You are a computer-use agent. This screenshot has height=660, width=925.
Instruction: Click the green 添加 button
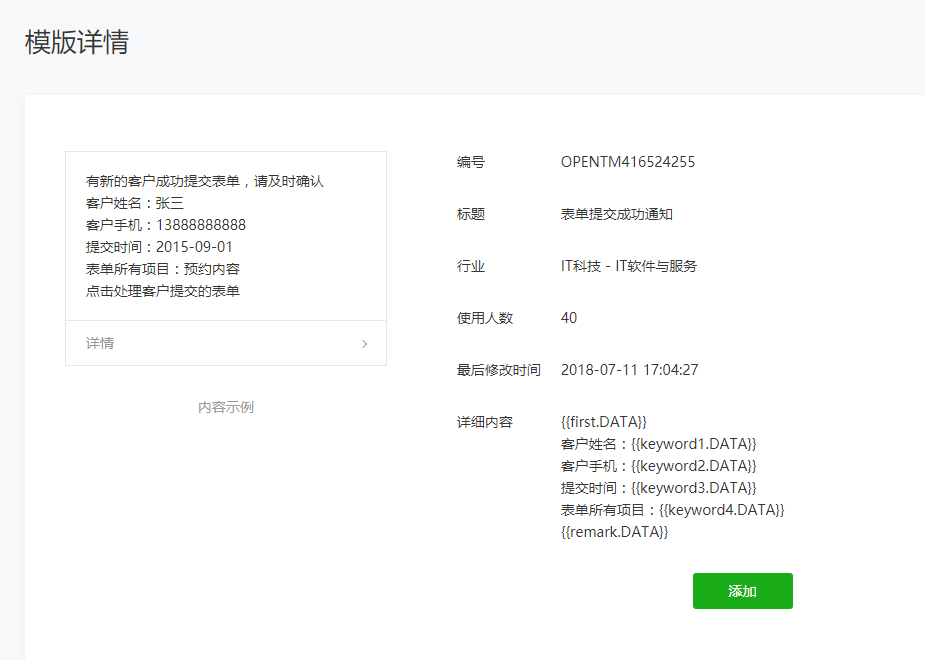pyautogui.click(x=743, y=591)
